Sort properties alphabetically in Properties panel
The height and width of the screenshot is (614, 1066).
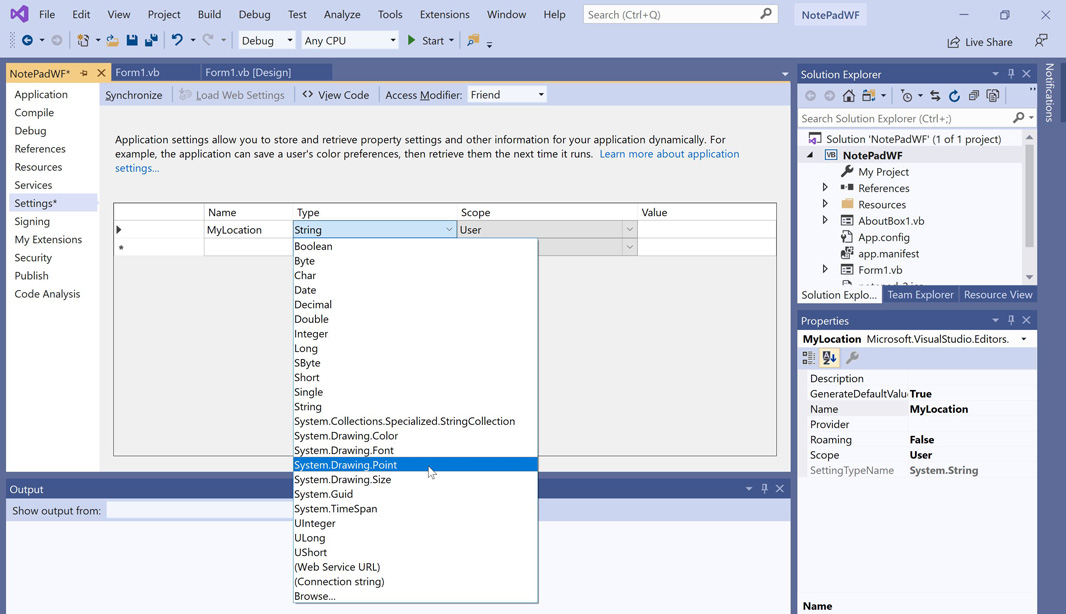coord(829,358)
